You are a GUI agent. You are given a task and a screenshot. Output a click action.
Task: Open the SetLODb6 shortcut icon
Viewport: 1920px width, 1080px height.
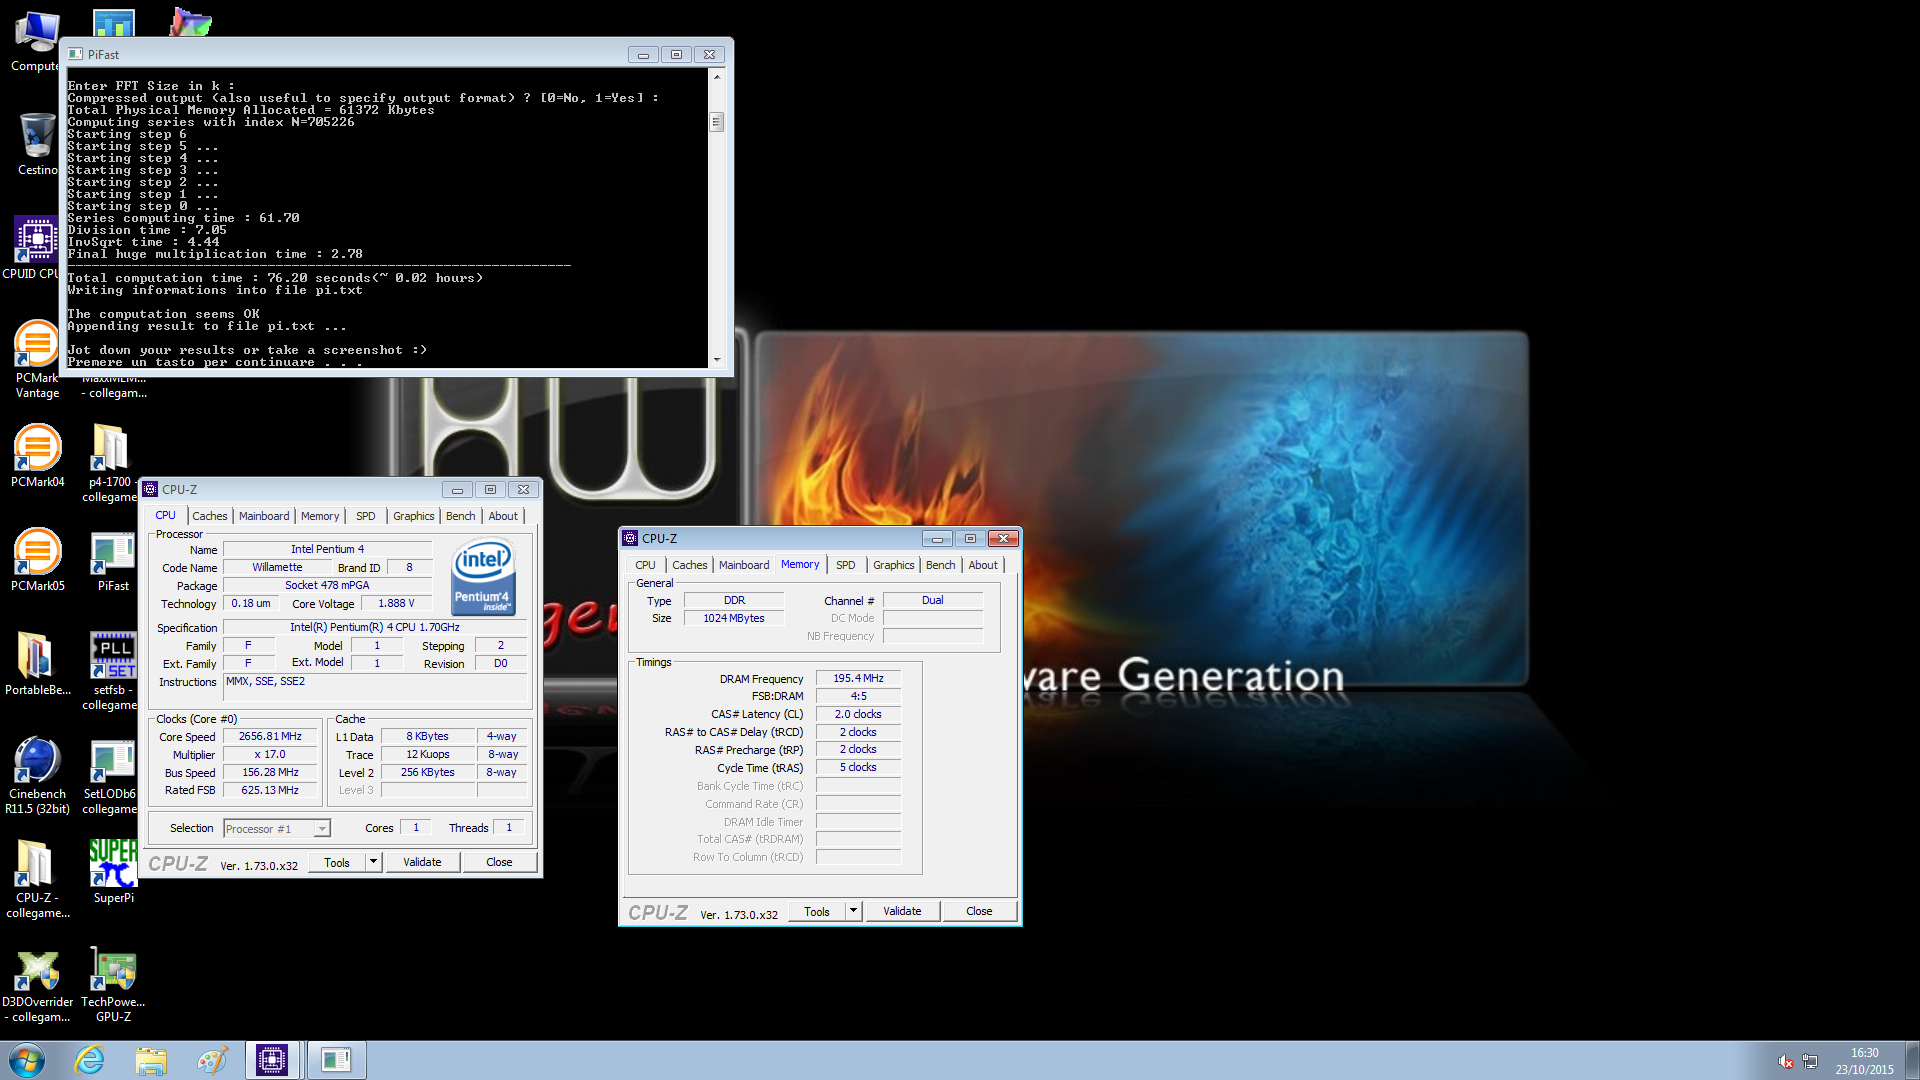(111, 775)
